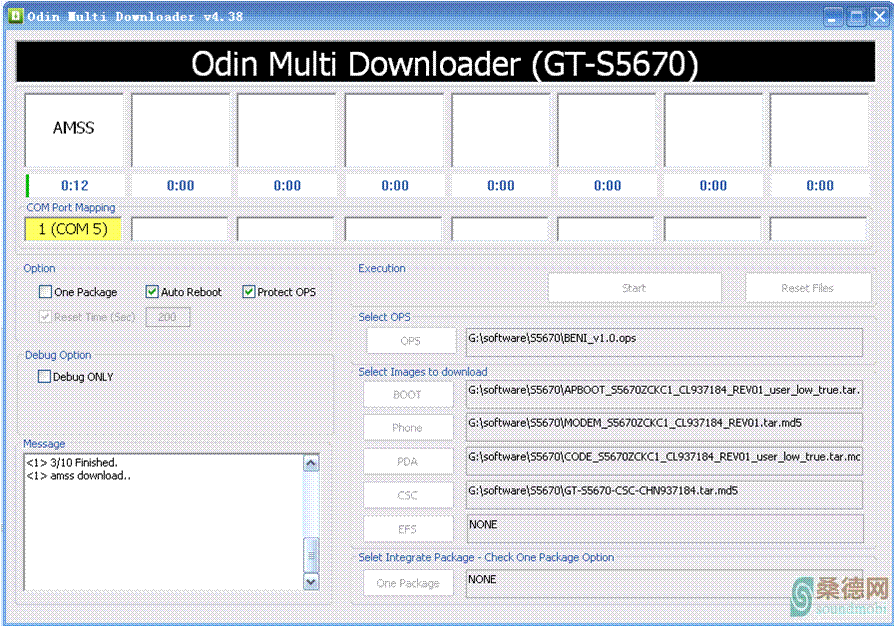Click the Phone path field with MODEM file
The image size is (895, 627).
664,428
